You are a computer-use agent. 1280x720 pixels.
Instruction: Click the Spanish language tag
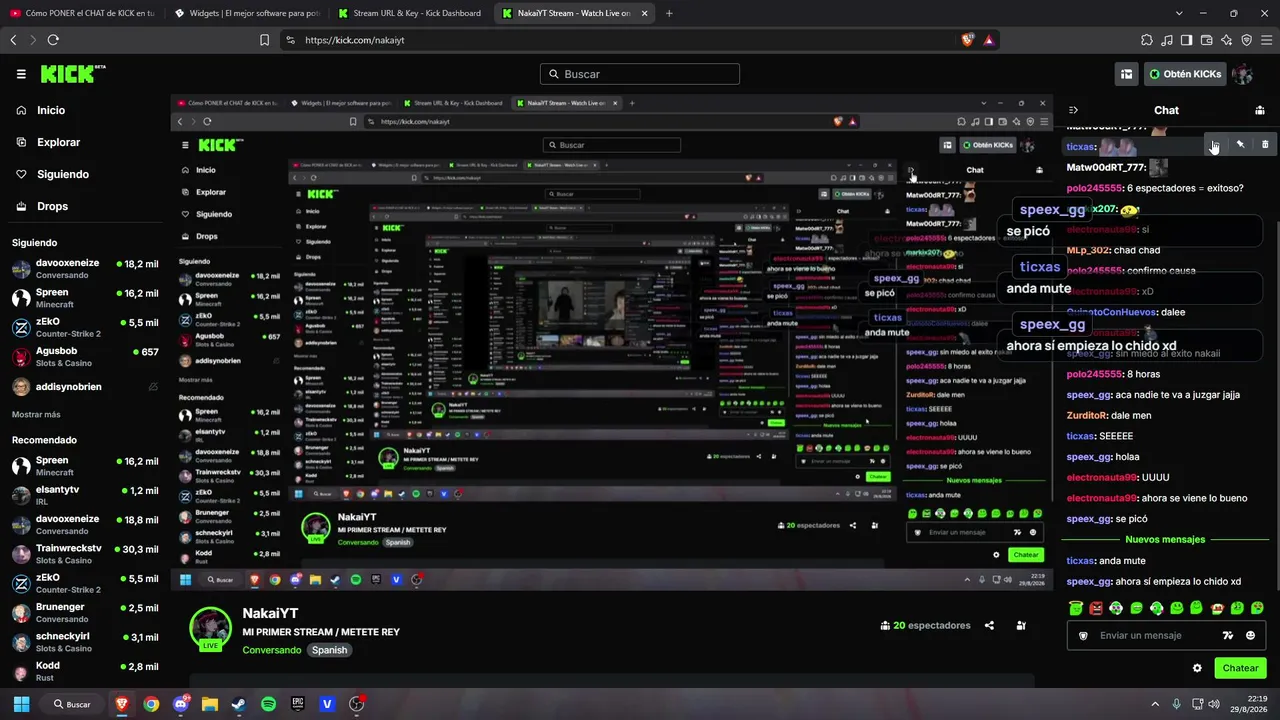329,650
